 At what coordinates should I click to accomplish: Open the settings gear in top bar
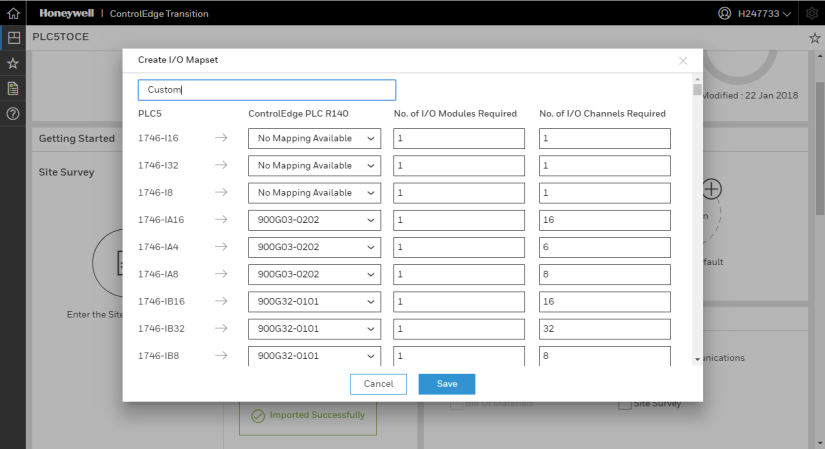(812, 13)
